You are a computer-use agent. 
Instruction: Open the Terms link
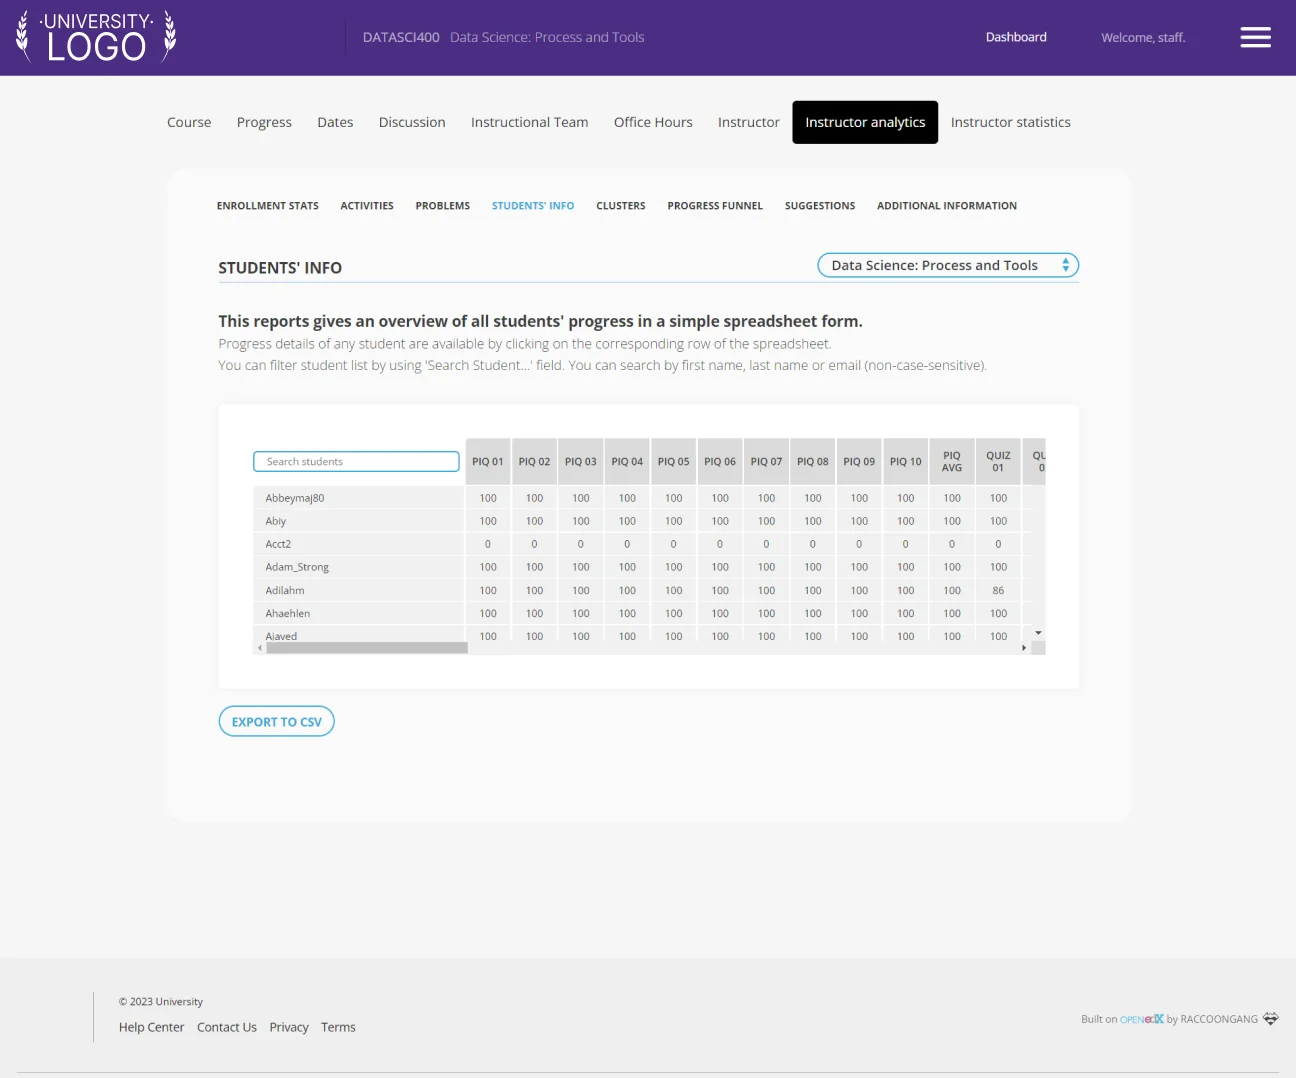pyautogui.click(x=338, y=1027)
